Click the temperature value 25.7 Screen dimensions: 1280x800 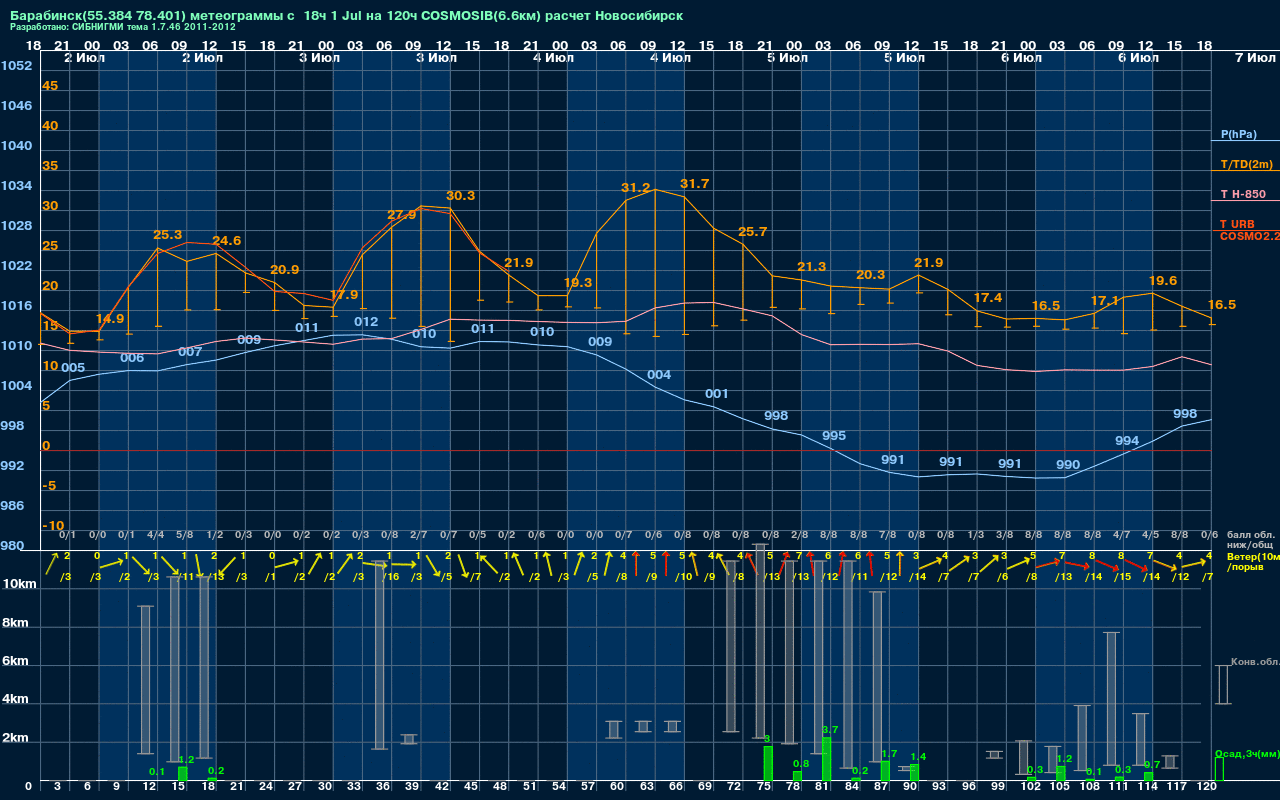[752, 232]
